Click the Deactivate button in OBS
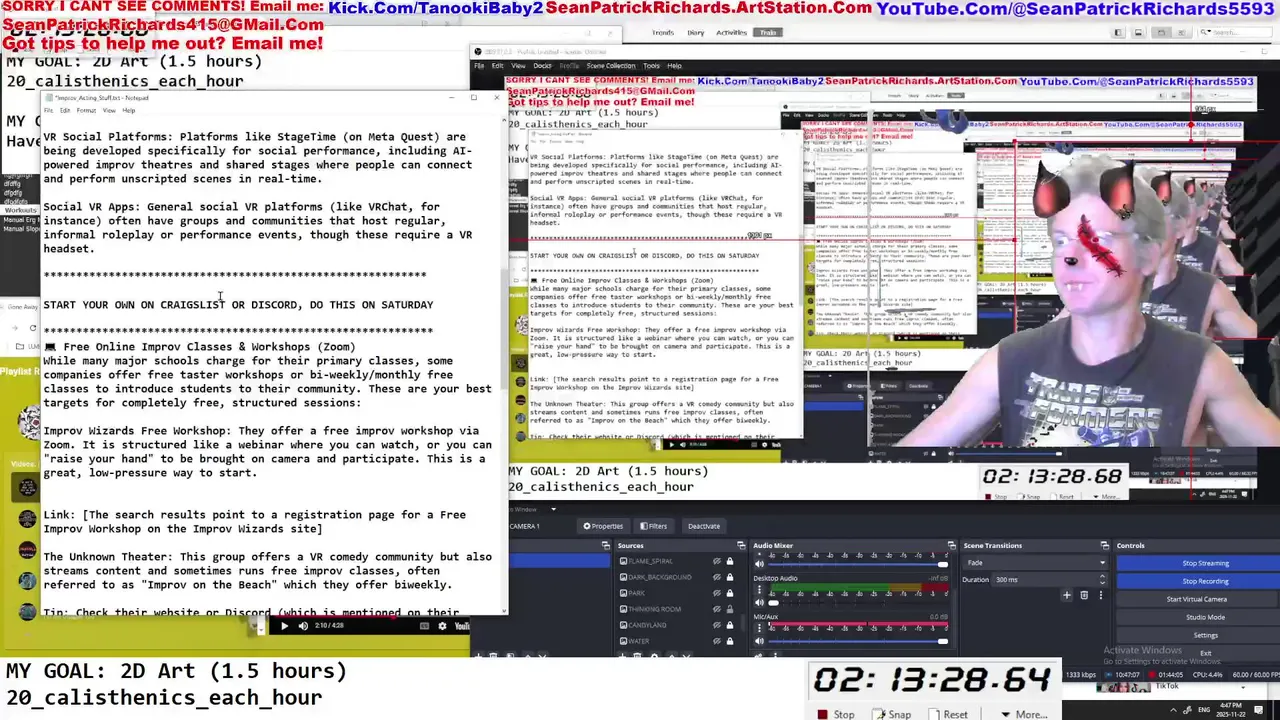This screenshot has height=720, width=1280. point(704,526)
